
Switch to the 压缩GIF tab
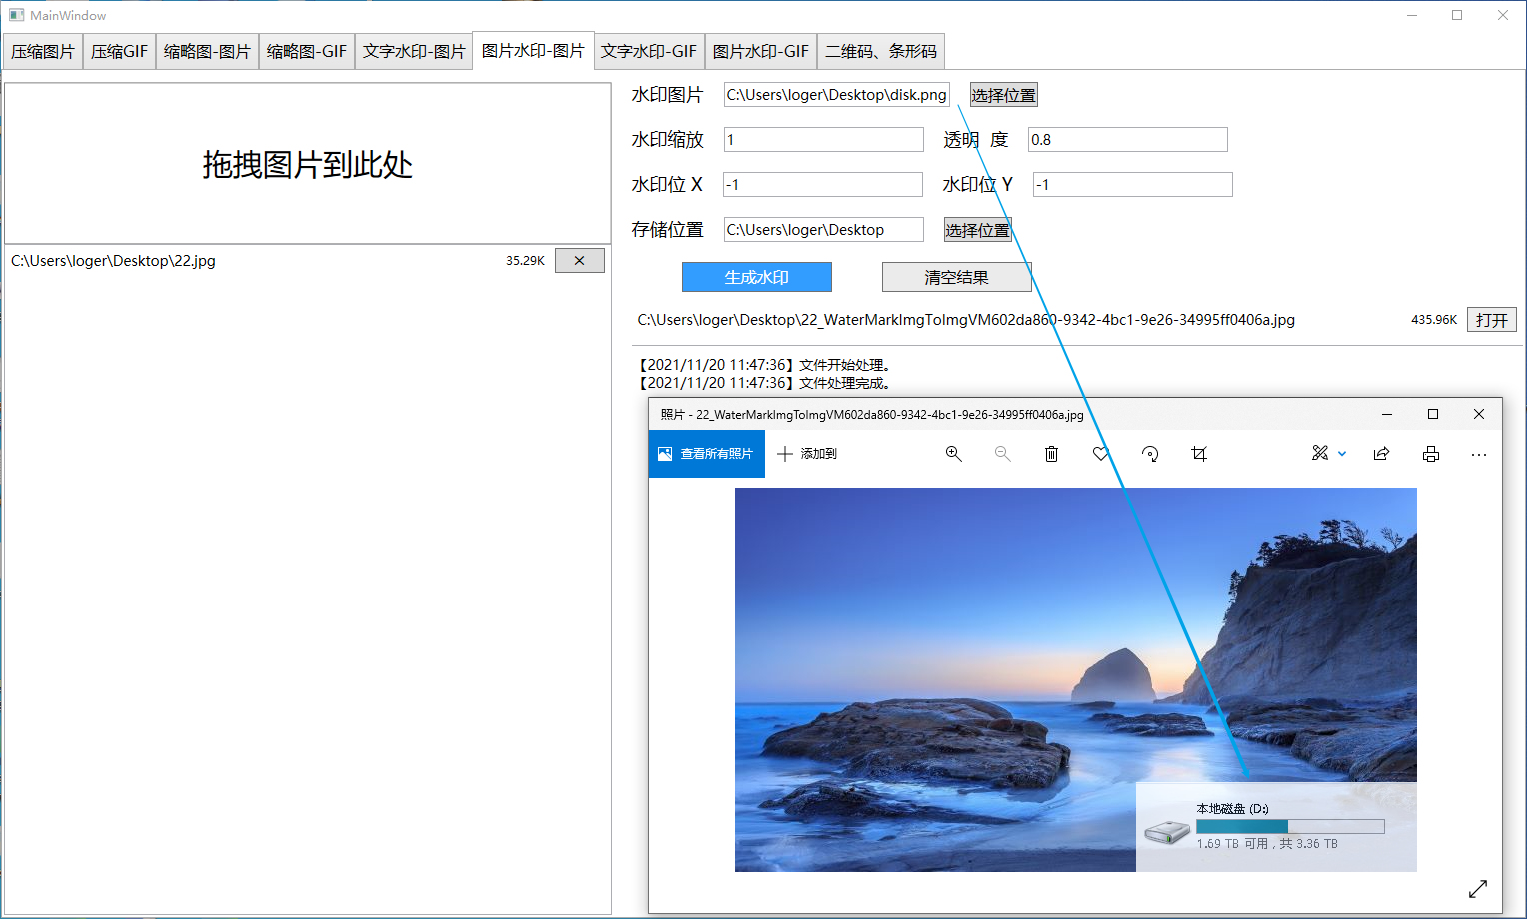click(119, 51)
